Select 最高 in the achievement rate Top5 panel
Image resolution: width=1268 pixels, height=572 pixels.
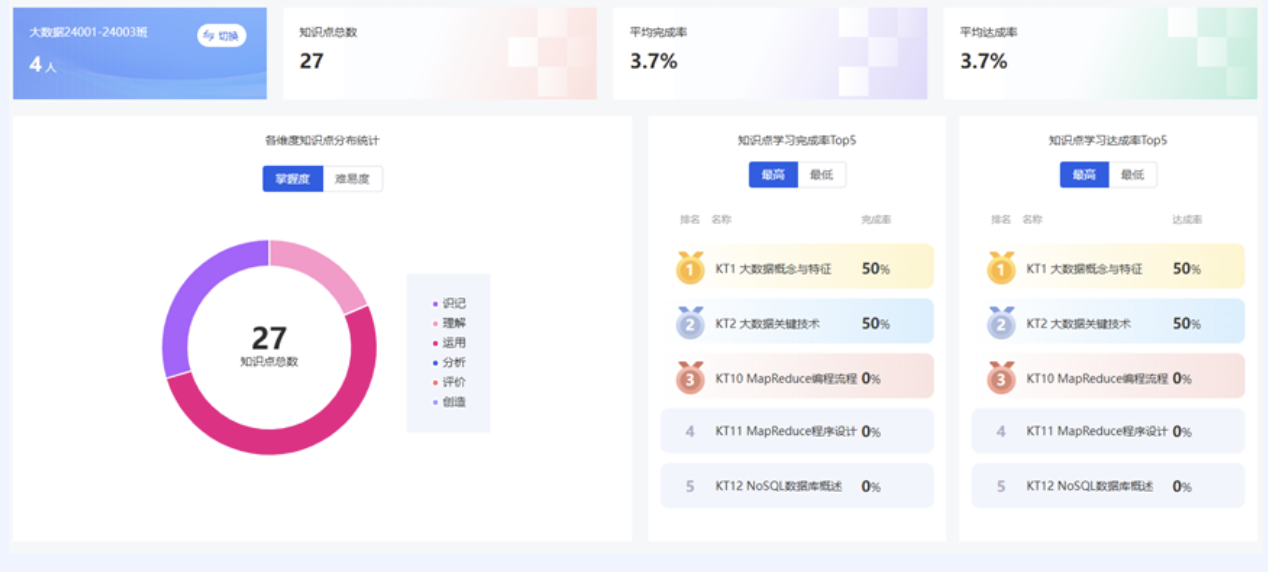1084,175
